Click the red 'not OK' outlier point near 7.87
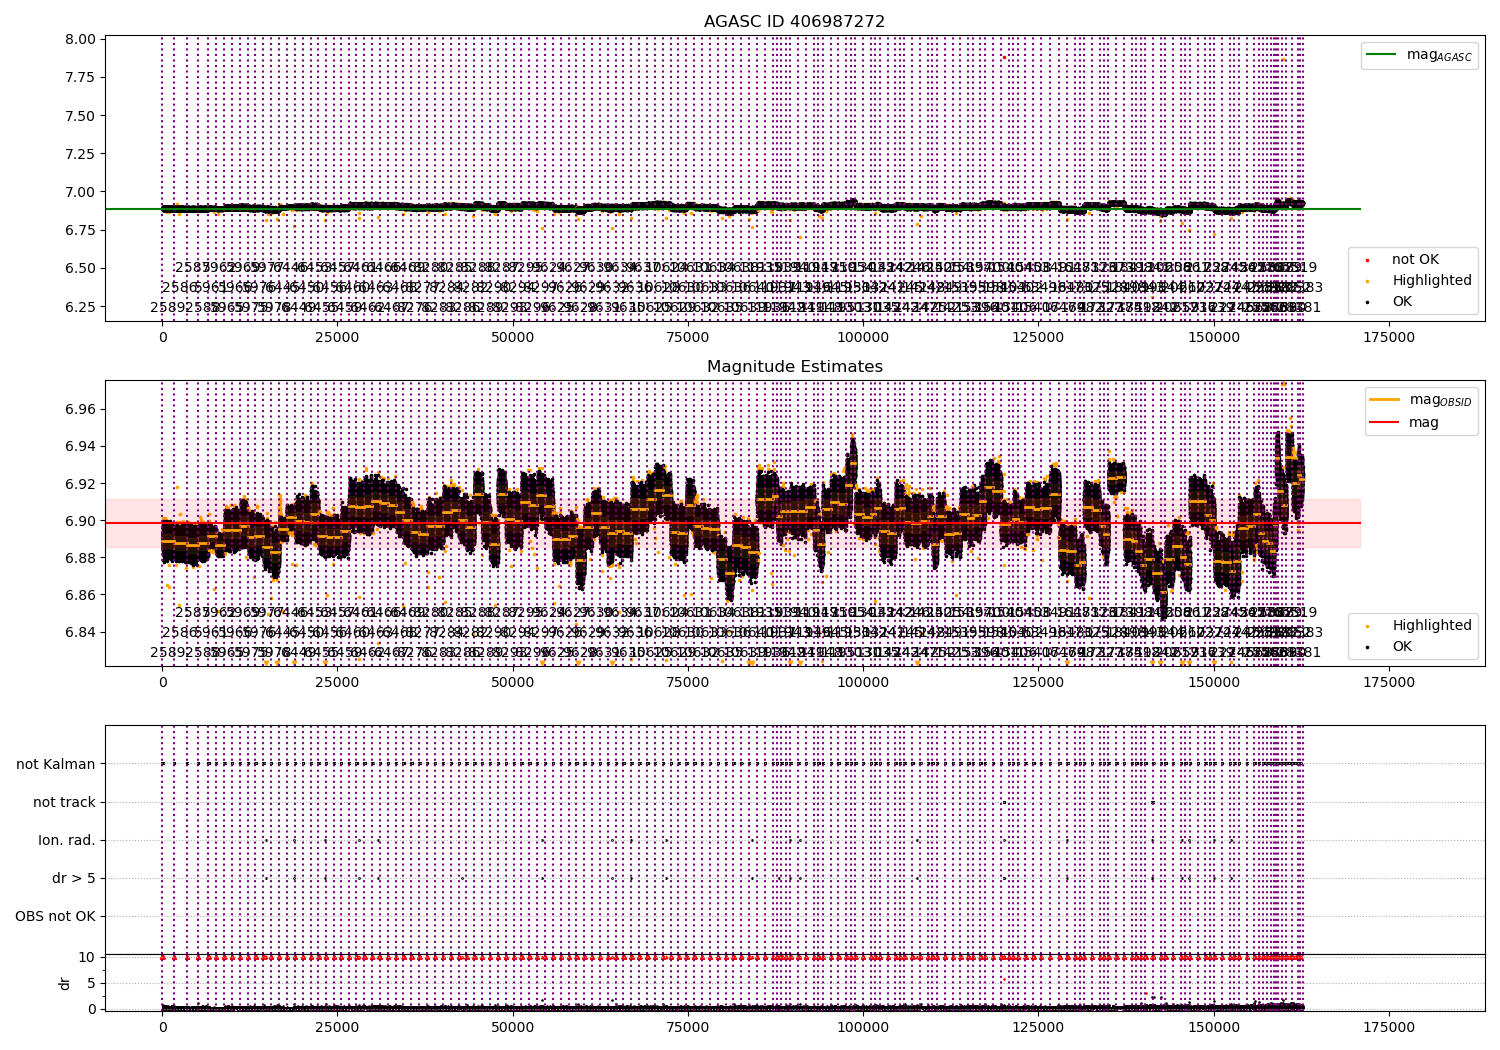This screenshot has width=1500, height=1050. coord(1004,58)
